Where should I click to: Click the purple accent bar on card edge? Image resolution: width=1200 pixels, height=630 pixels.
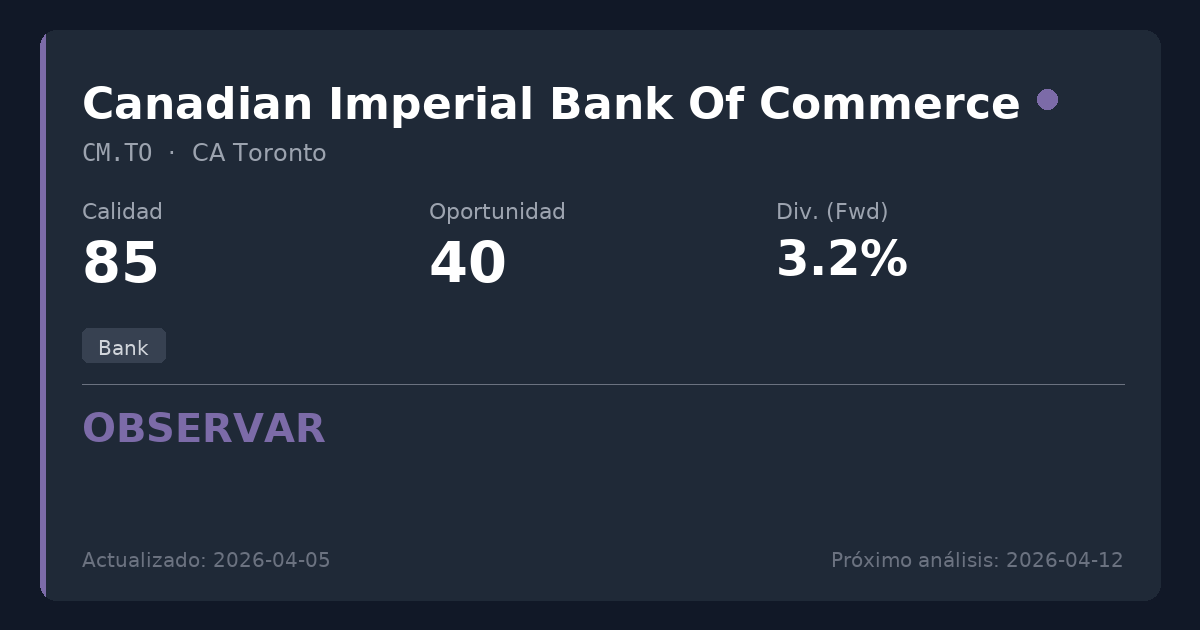[x=43, y=315]
